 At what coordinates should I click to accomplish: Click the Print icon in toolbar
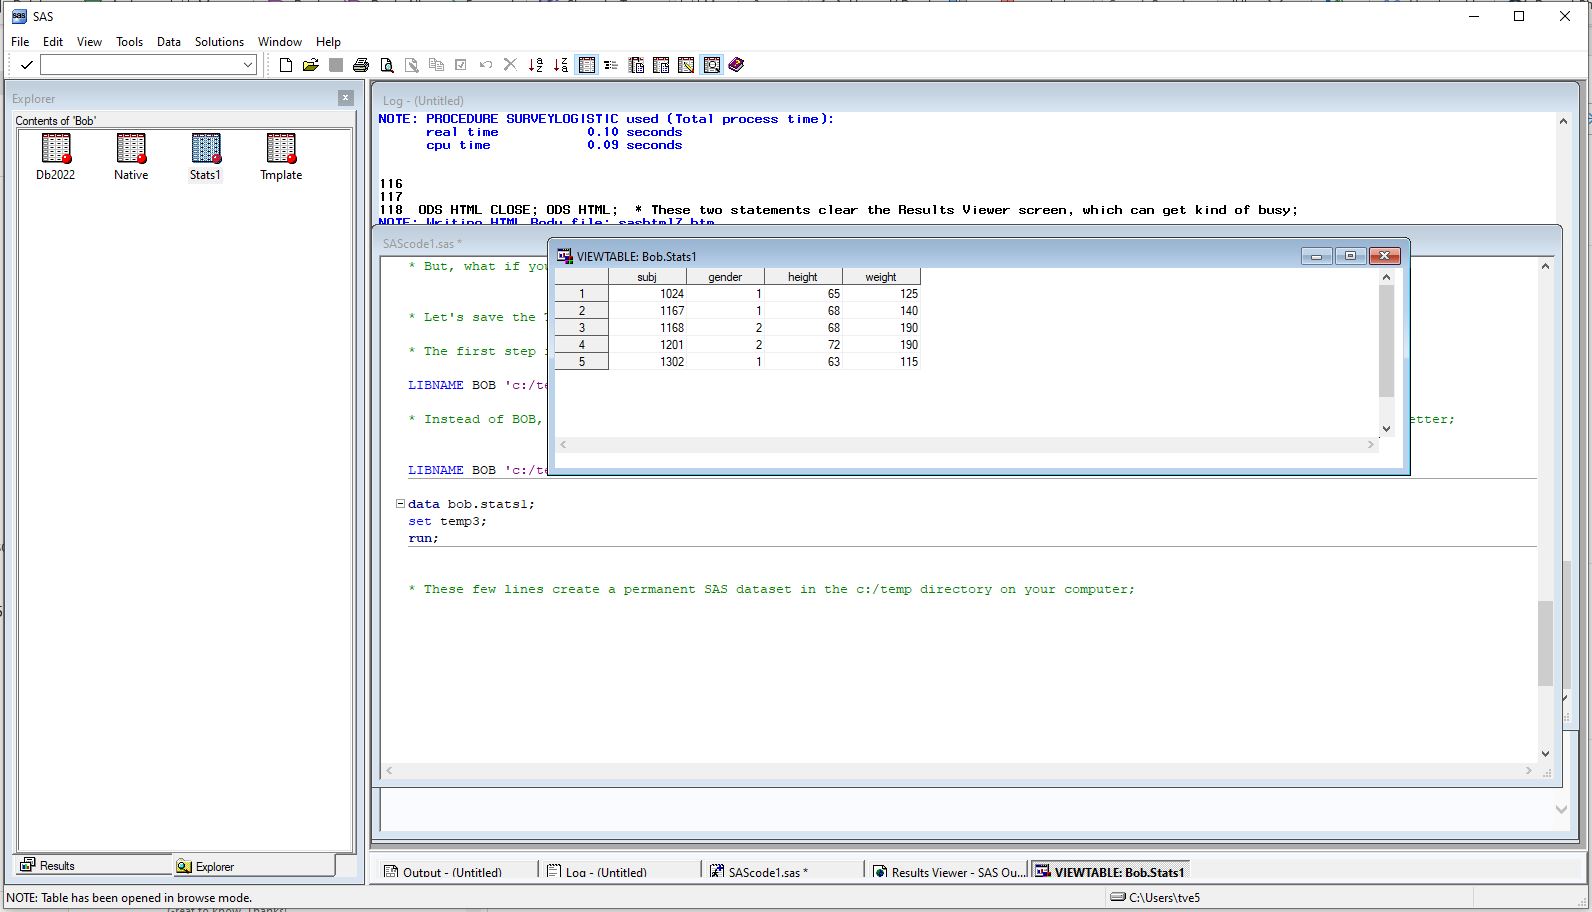(361, 65)
